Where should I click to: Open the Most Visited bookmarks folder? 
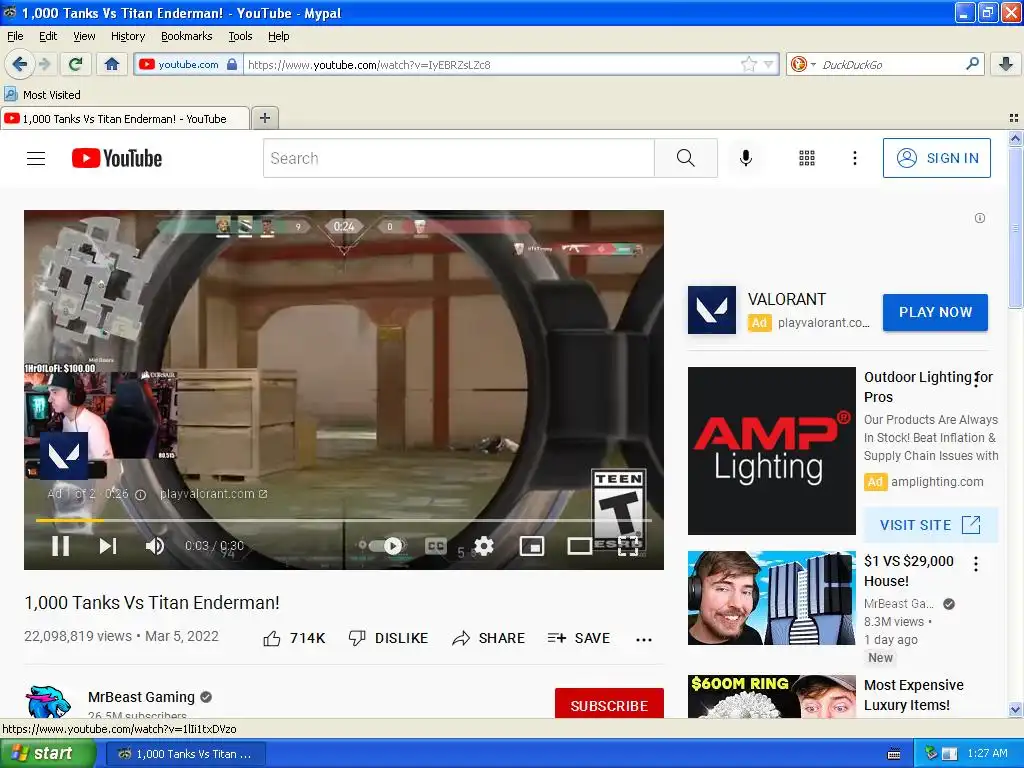click(43, 95)
